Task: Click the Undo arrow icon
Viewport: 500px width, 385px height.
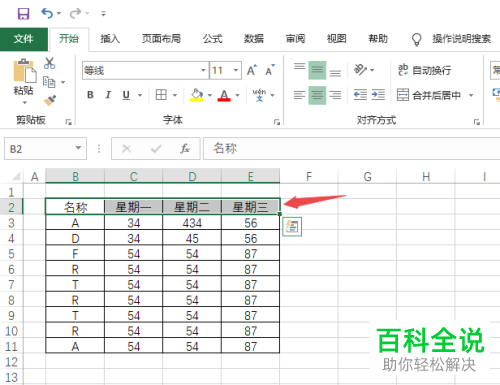Action: (x=47, y=13)
